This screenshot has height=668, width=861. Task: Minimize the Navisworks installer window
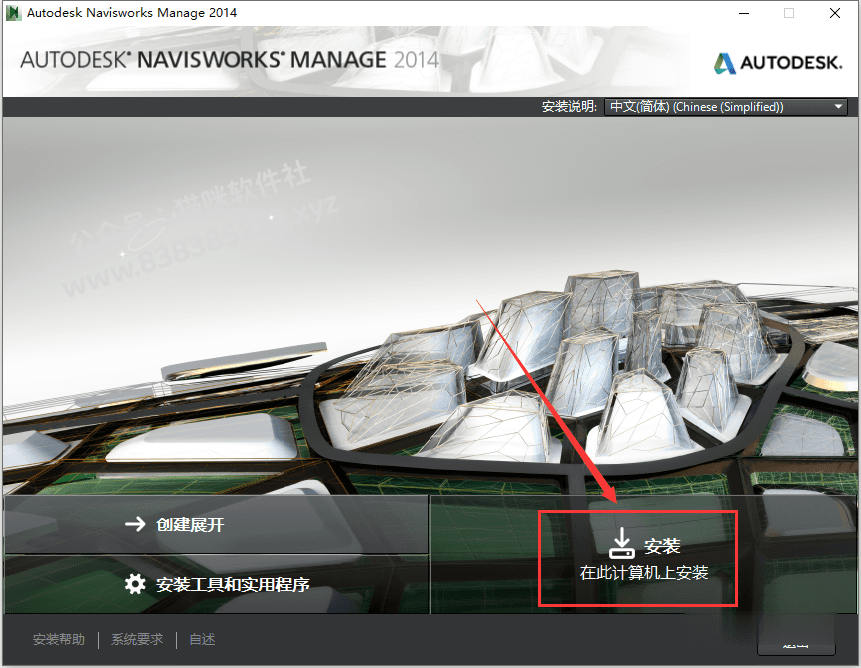click(x=744, y=13)
